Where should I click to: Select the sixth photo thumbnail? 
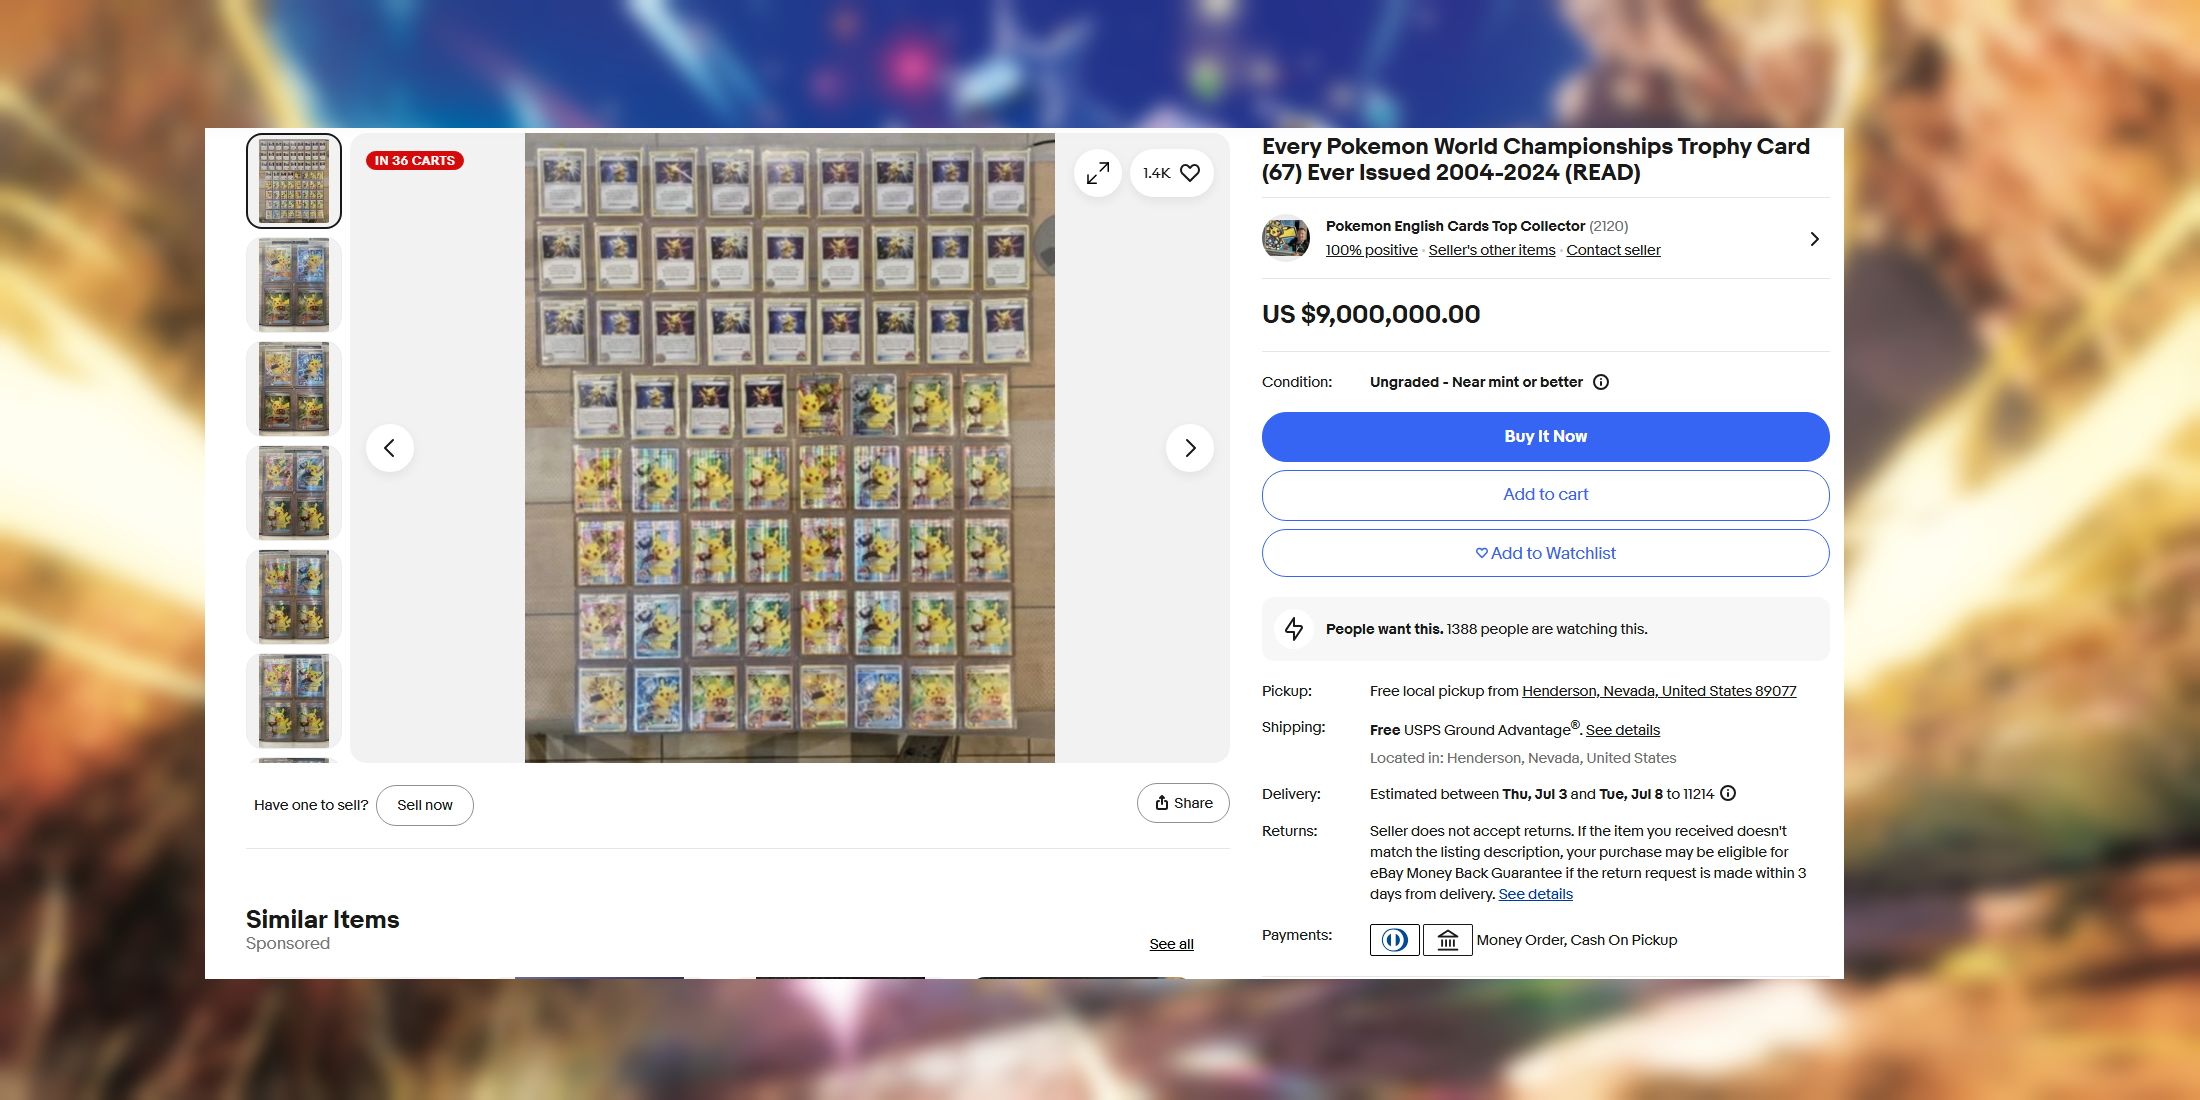pyautogui.click(x=294, y=701)
